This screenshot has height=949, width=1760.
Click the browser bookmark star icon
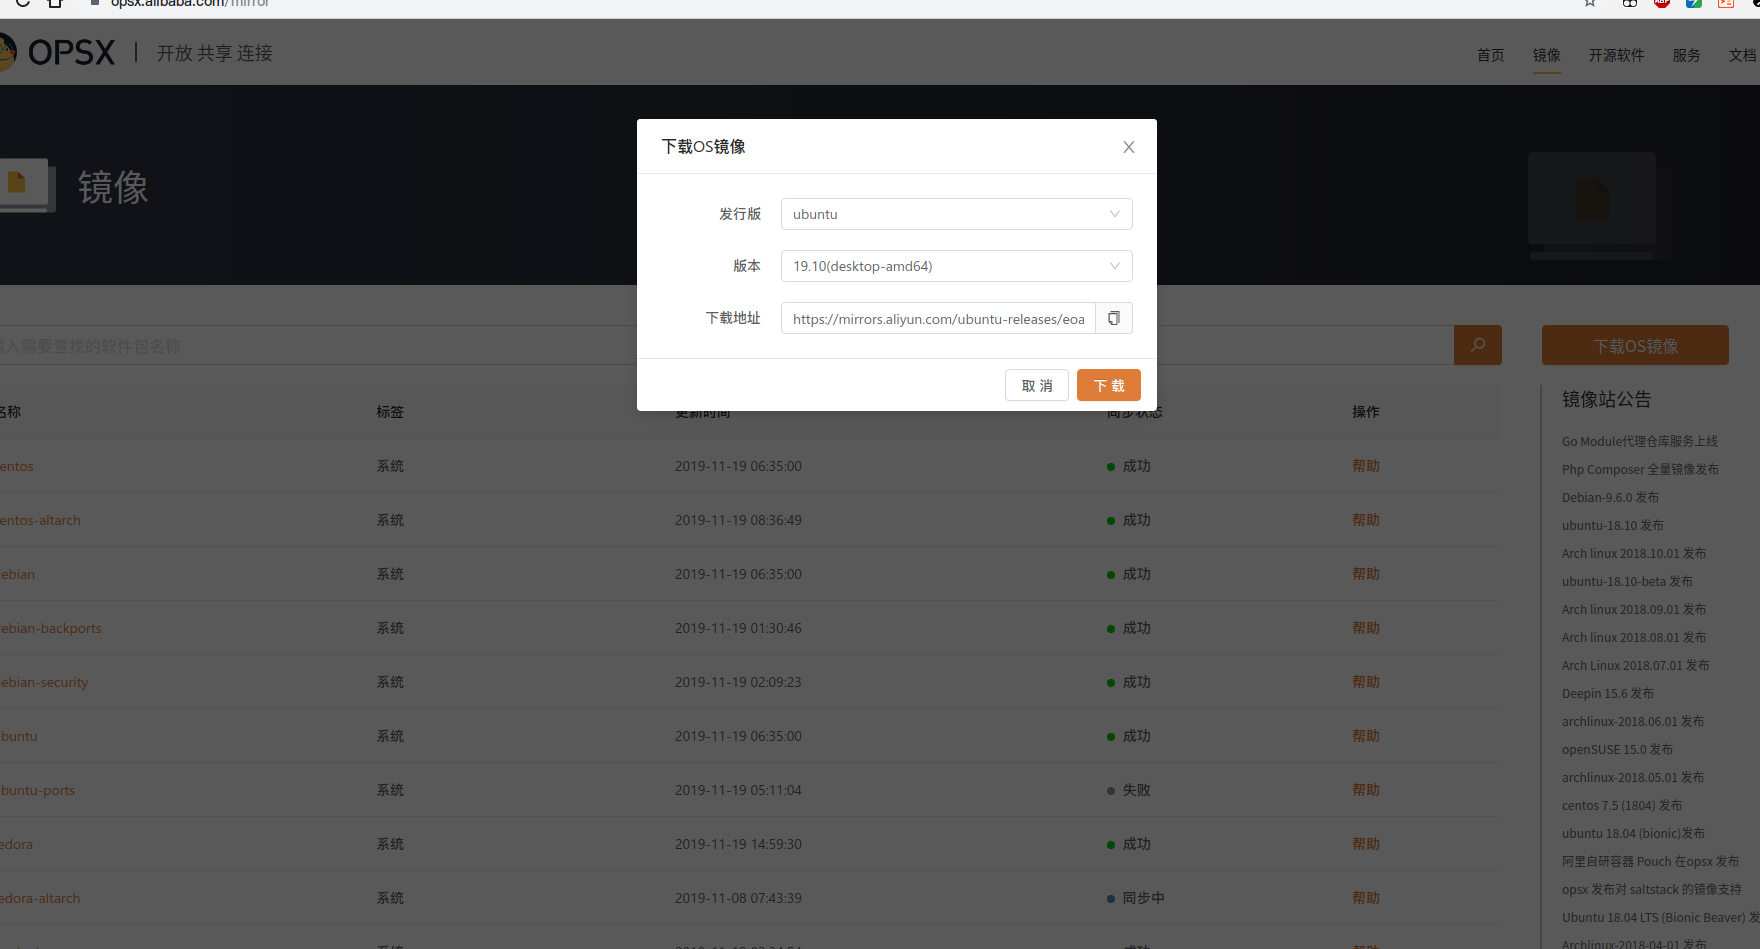click(x=1590, y=4)
